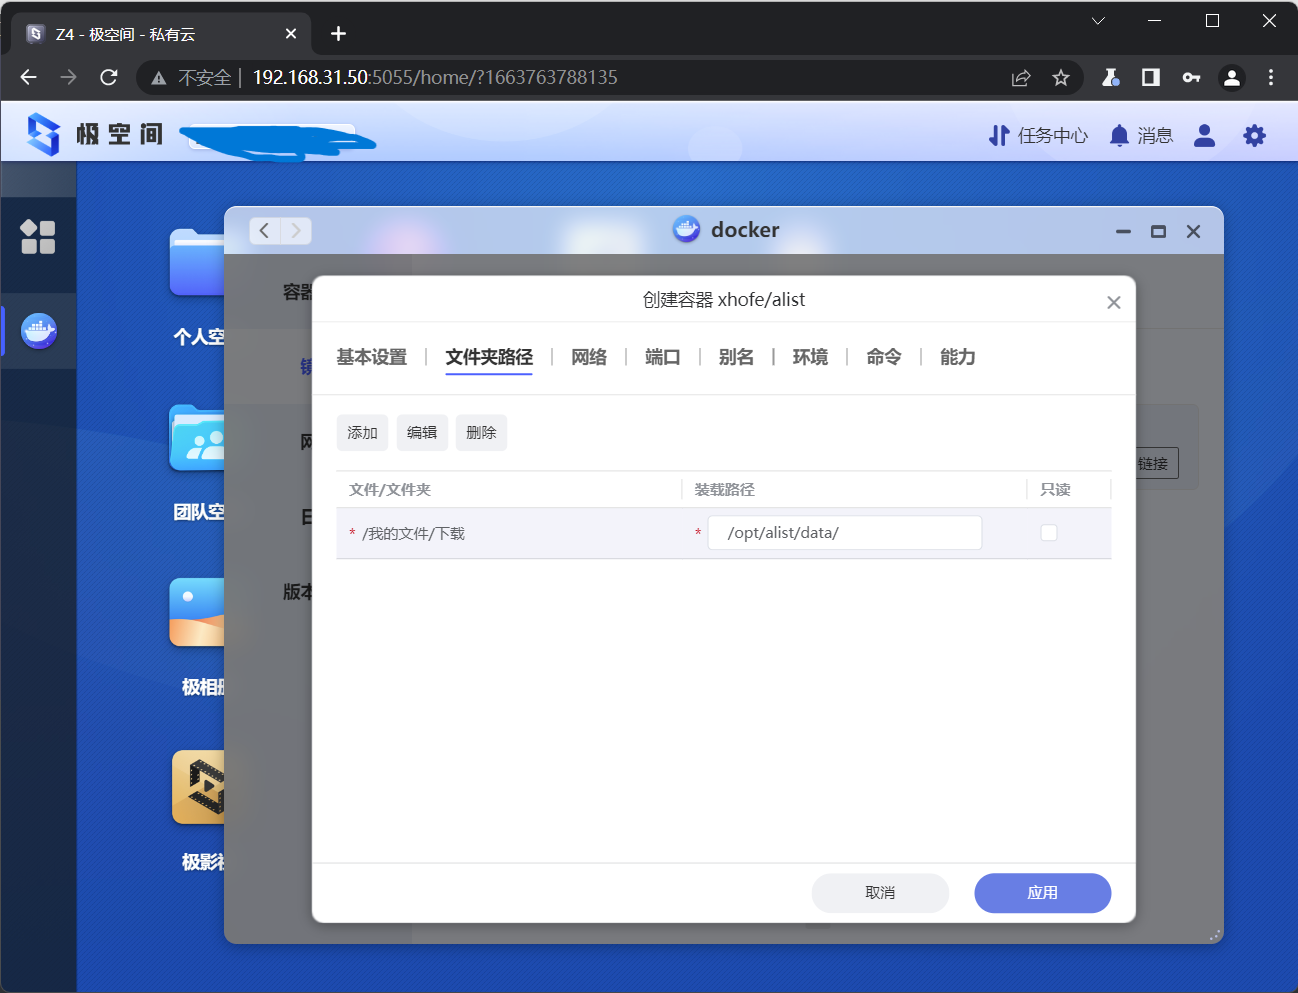The image size is (1298, 993).
Task: Open the settings gear in header
Action: 1254,135
